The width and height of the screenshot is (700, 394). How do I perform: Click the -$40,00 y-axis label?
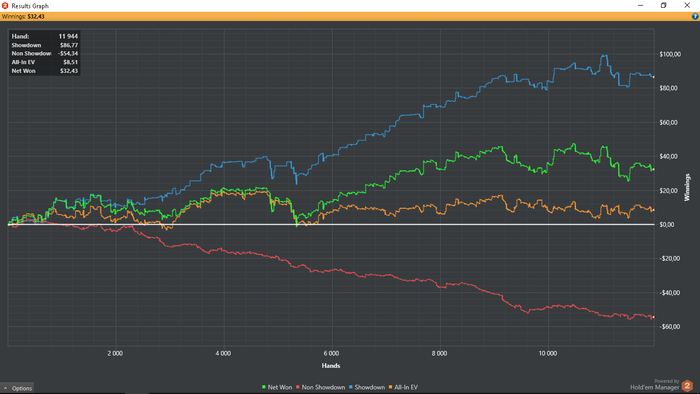pos(670,293)
